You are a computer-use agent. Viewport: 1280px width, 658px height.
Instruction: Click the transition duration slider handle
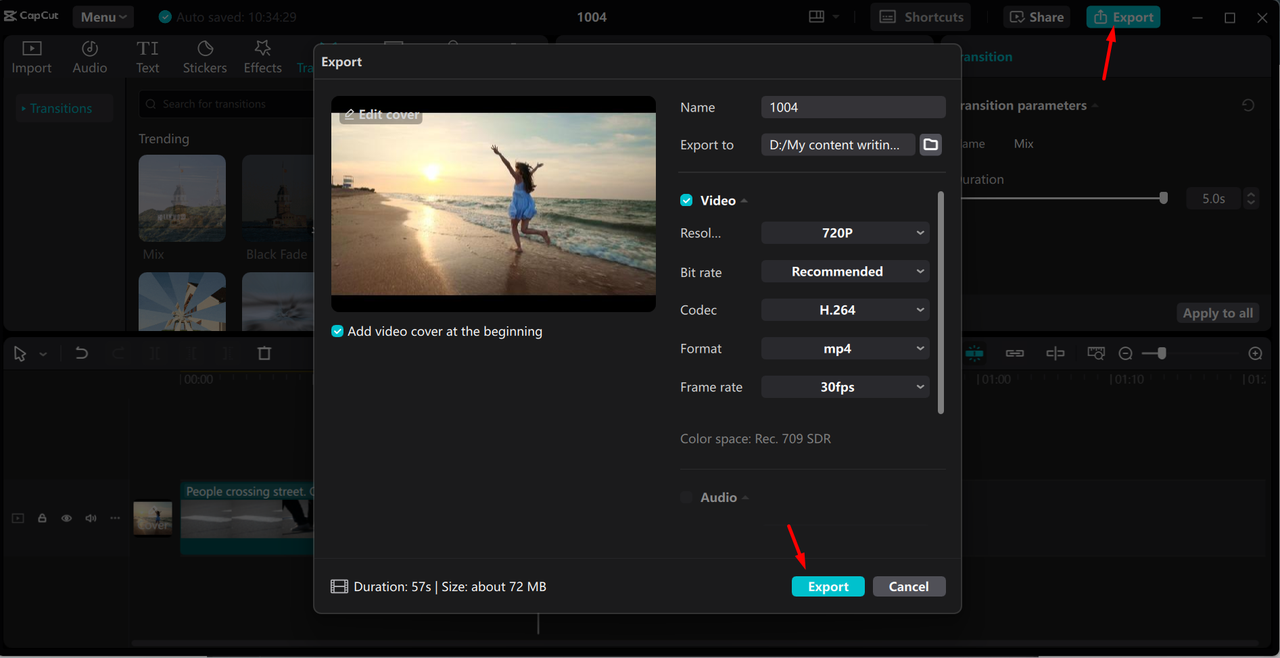[x=1163, y=198]
